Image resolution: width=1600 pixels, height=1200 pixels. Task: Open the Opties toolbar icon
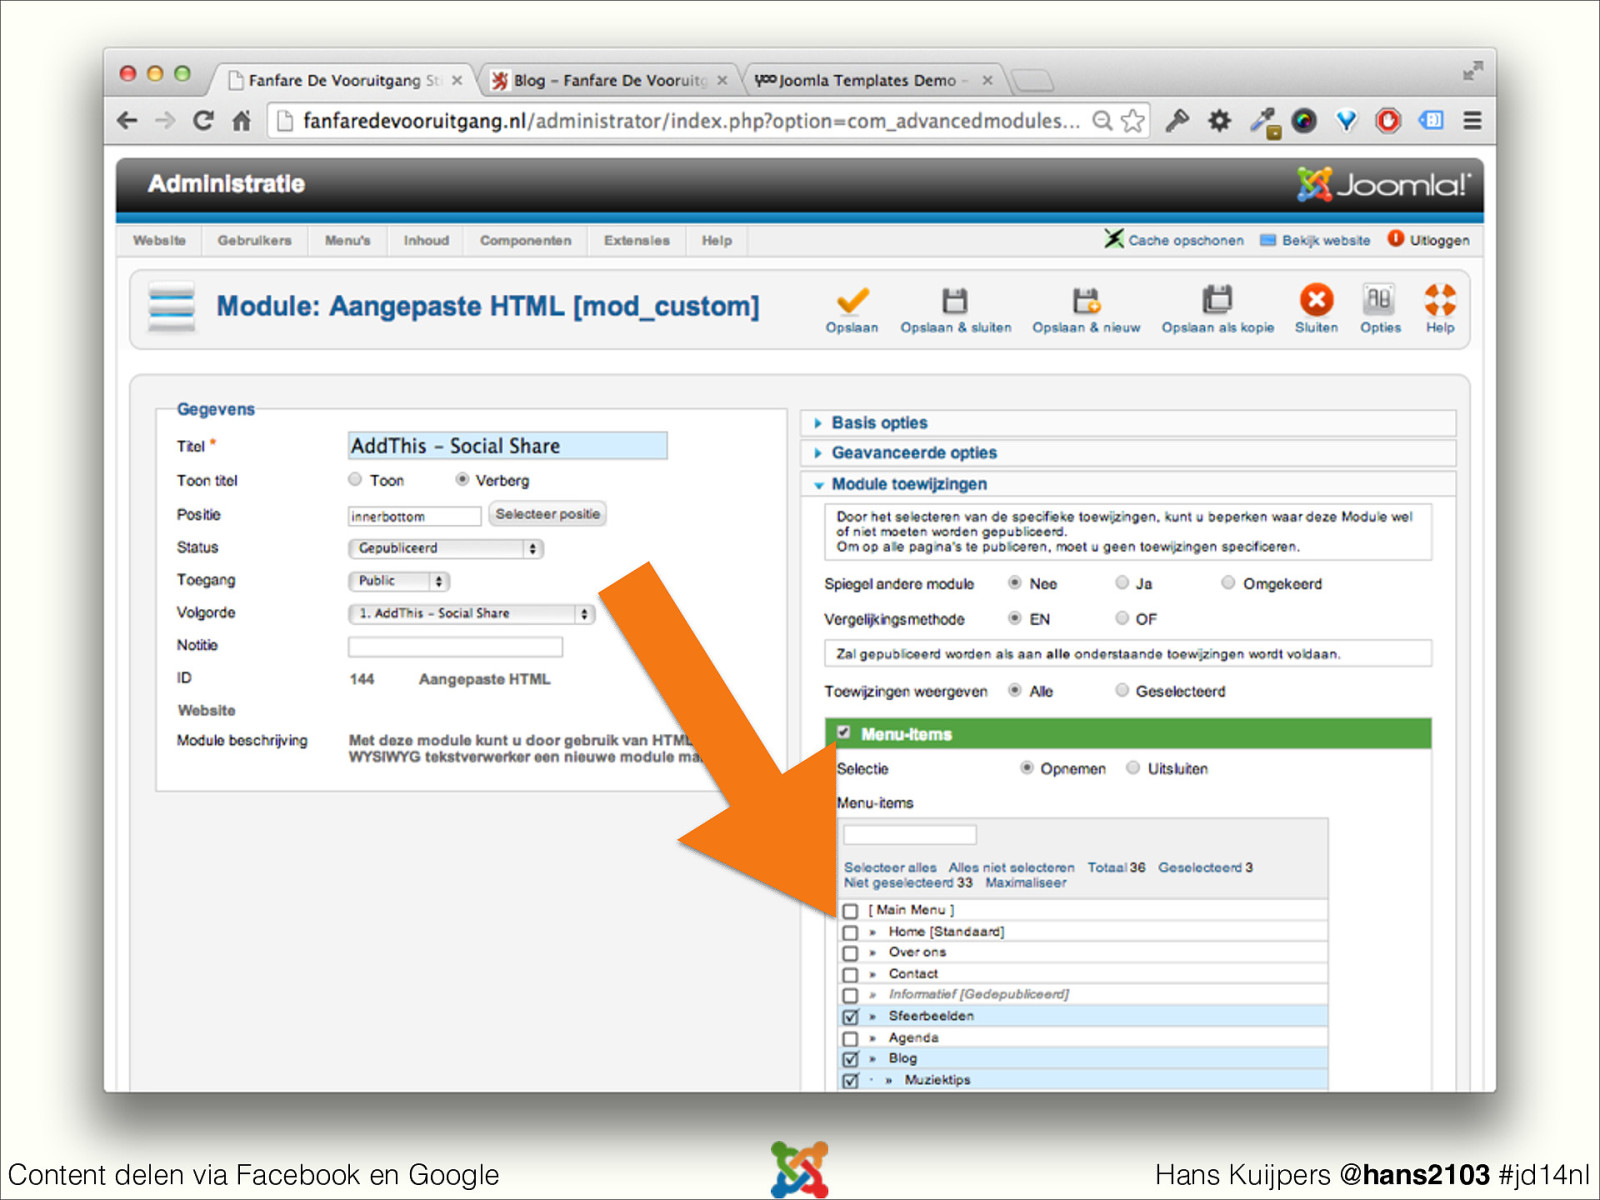click(1379, 300)
